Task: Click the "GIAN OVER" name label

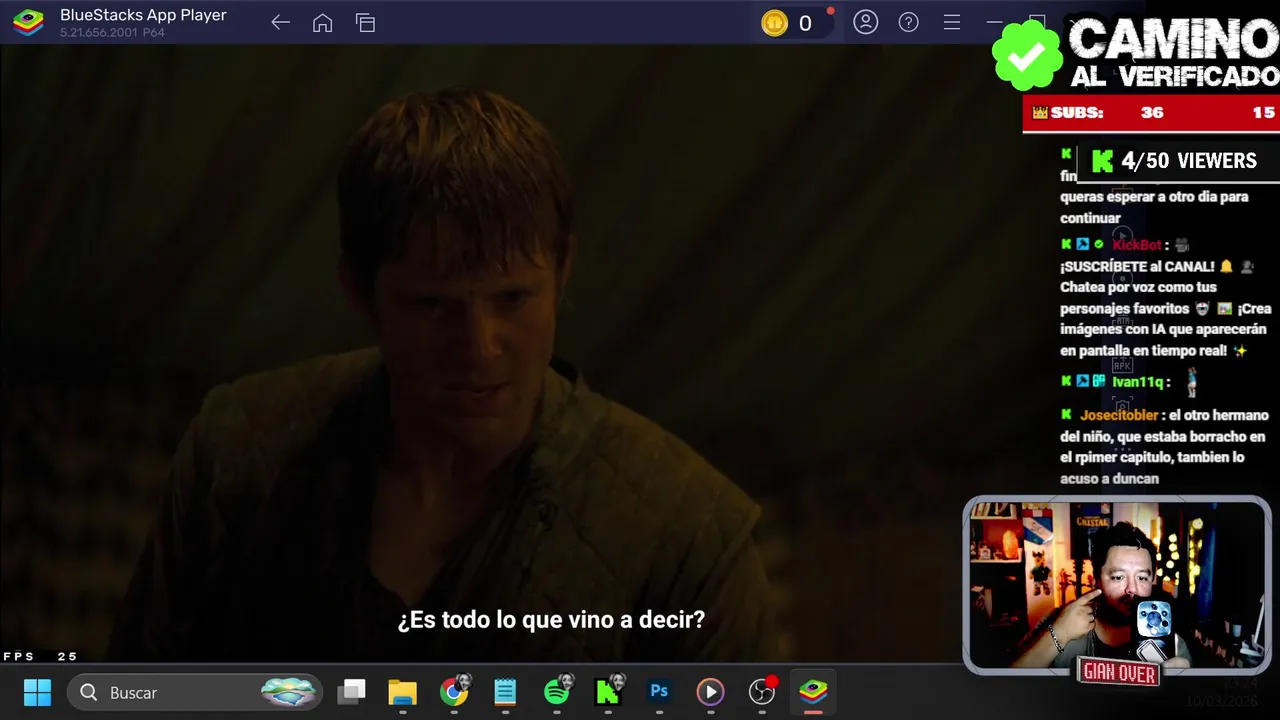Action: click(x=1119, y=673)
